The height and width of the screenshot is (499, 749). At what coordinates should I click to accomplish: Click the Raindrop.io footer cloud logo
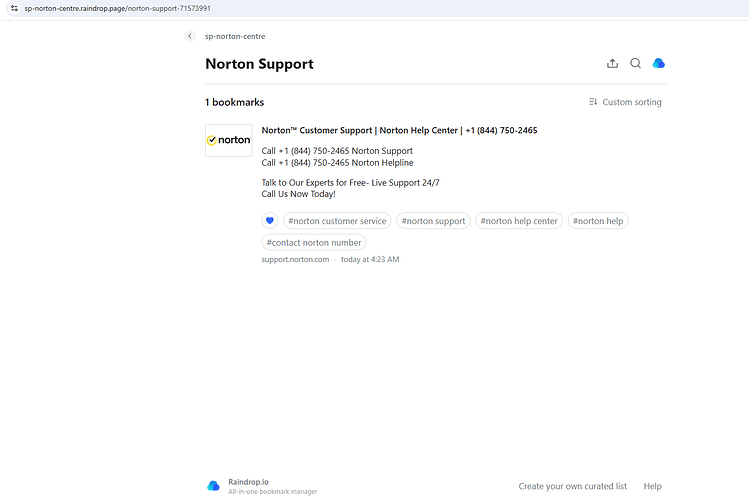click(x=214, y=486)
